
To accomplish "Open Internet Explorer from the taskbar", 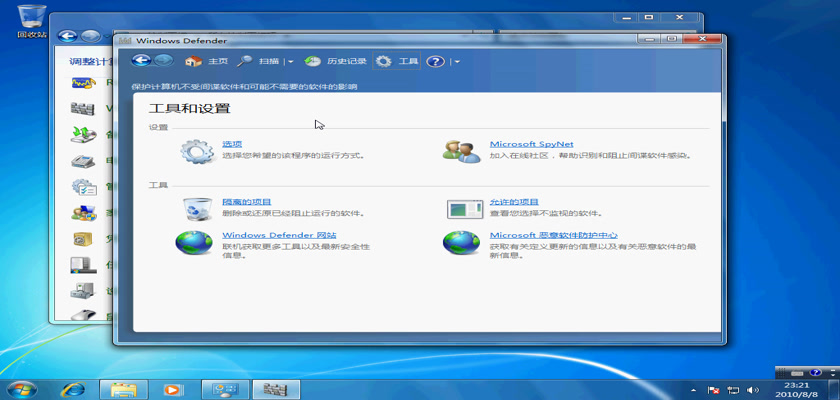I will [x=73, y=388].
